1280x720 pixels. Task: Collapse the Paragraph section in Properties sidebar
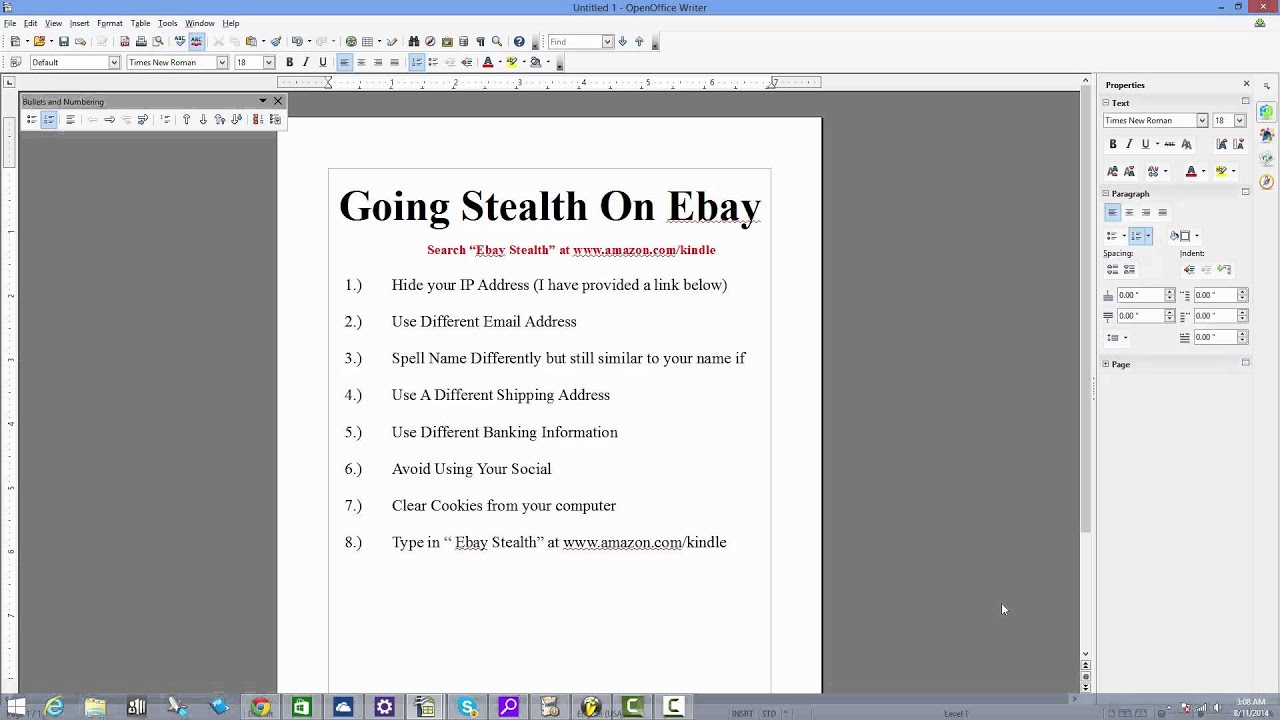point(1106,193)
